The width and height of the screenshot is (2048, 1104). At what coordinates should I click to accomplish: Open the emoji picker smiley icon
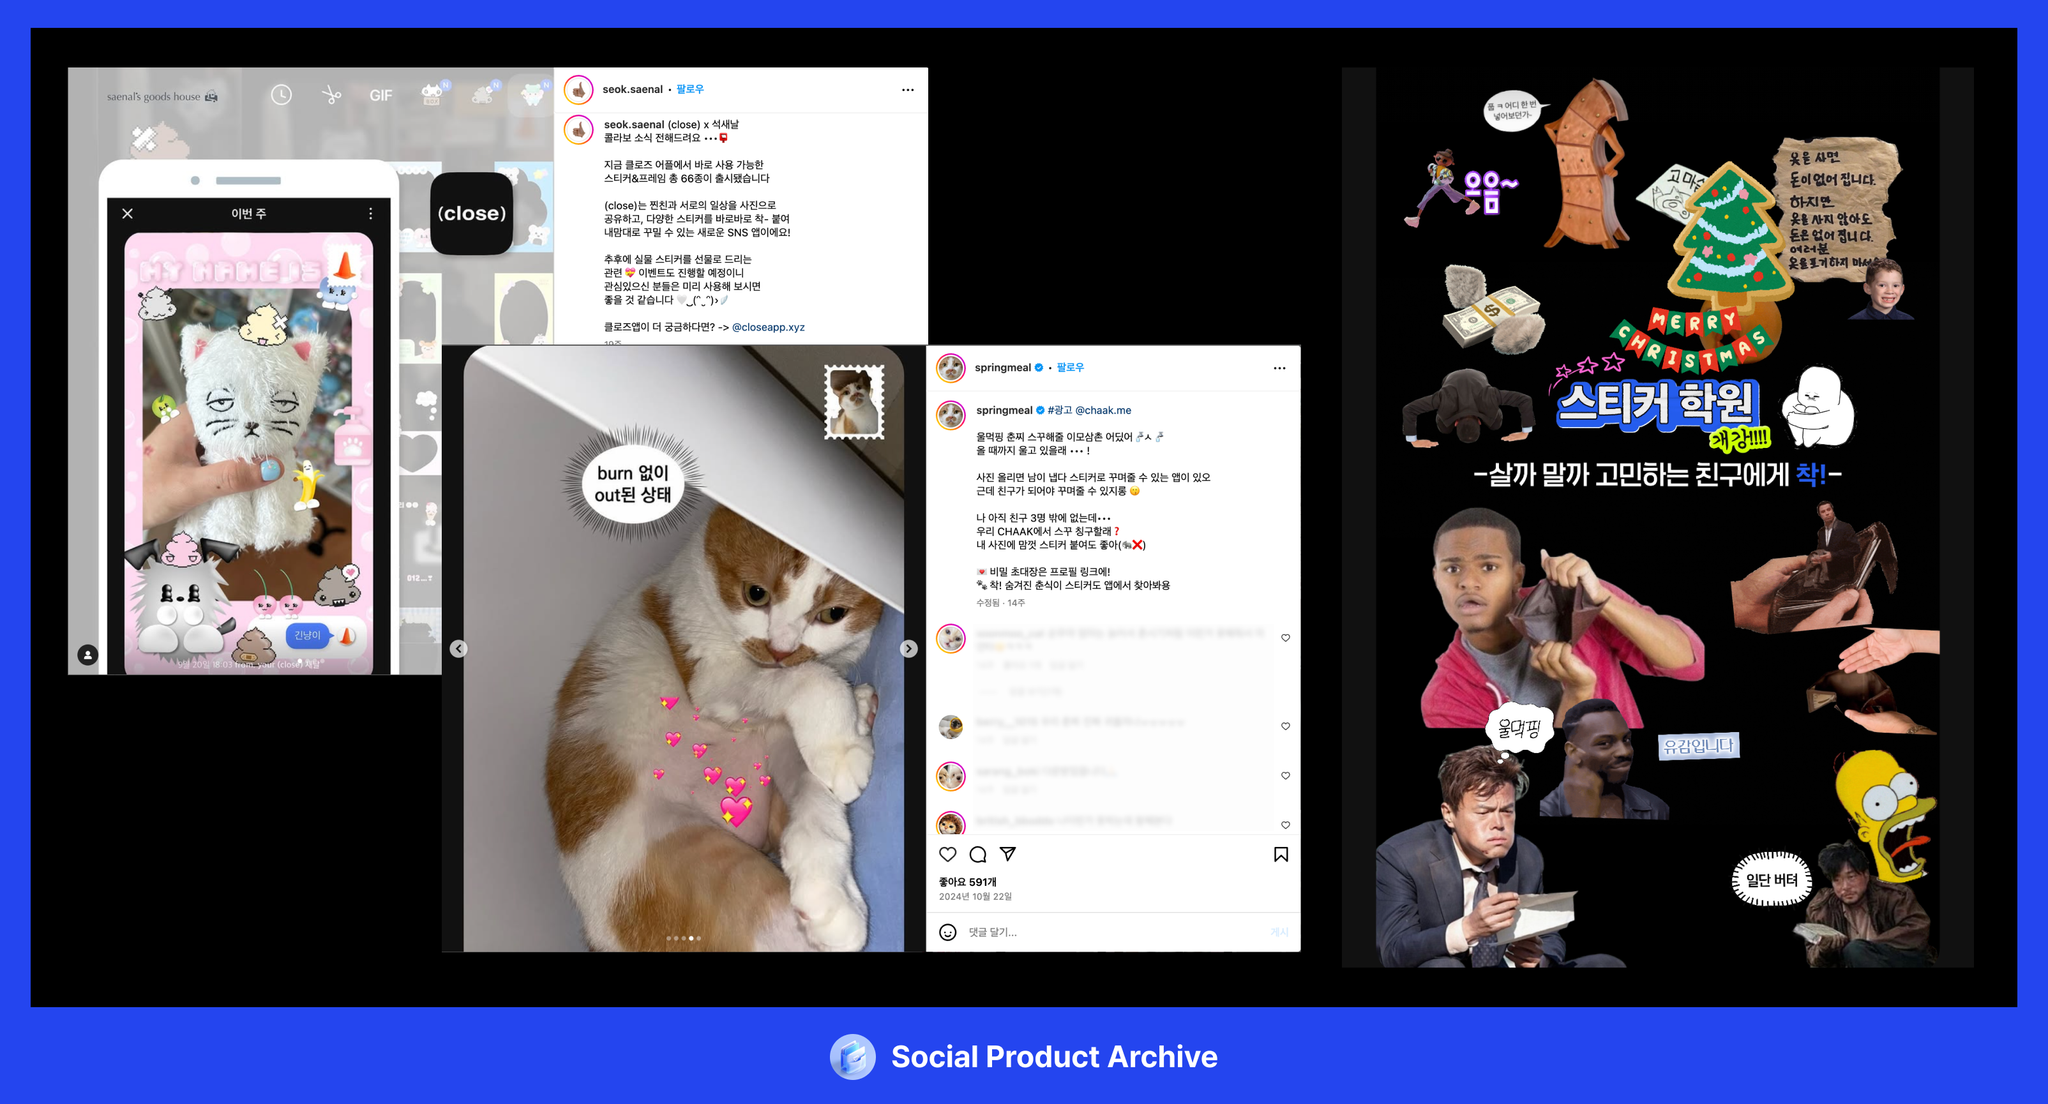[948, 932]
